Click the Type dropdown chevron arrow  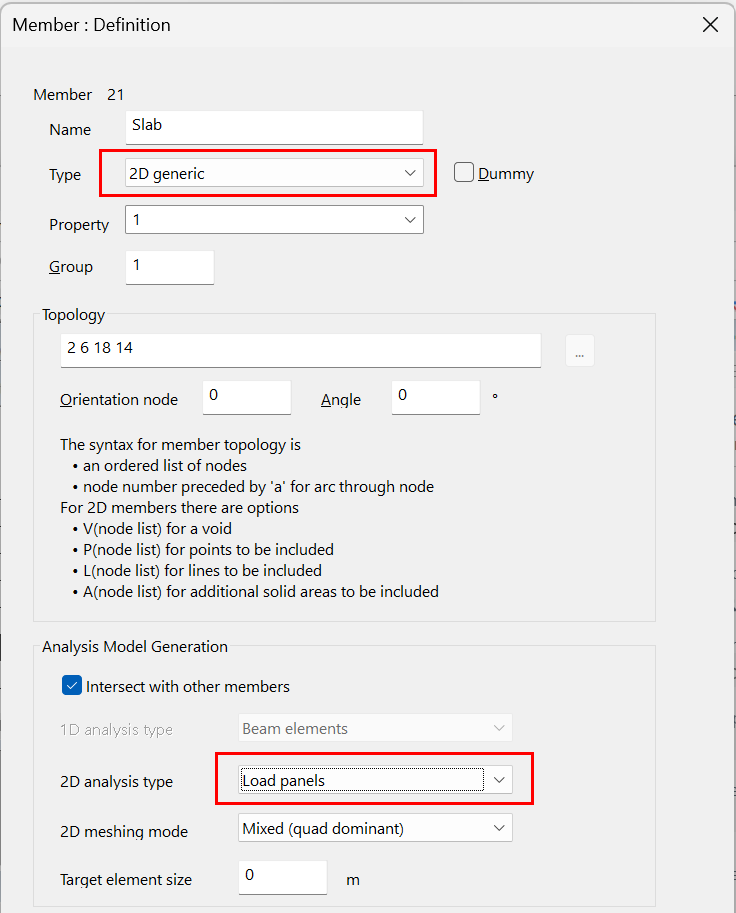point(409,173)
